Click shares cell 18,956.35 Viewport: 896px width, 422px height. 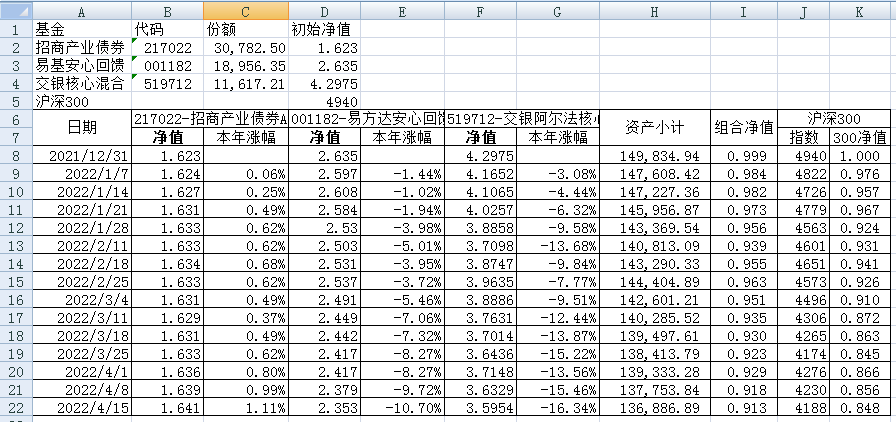click(246, 66)
